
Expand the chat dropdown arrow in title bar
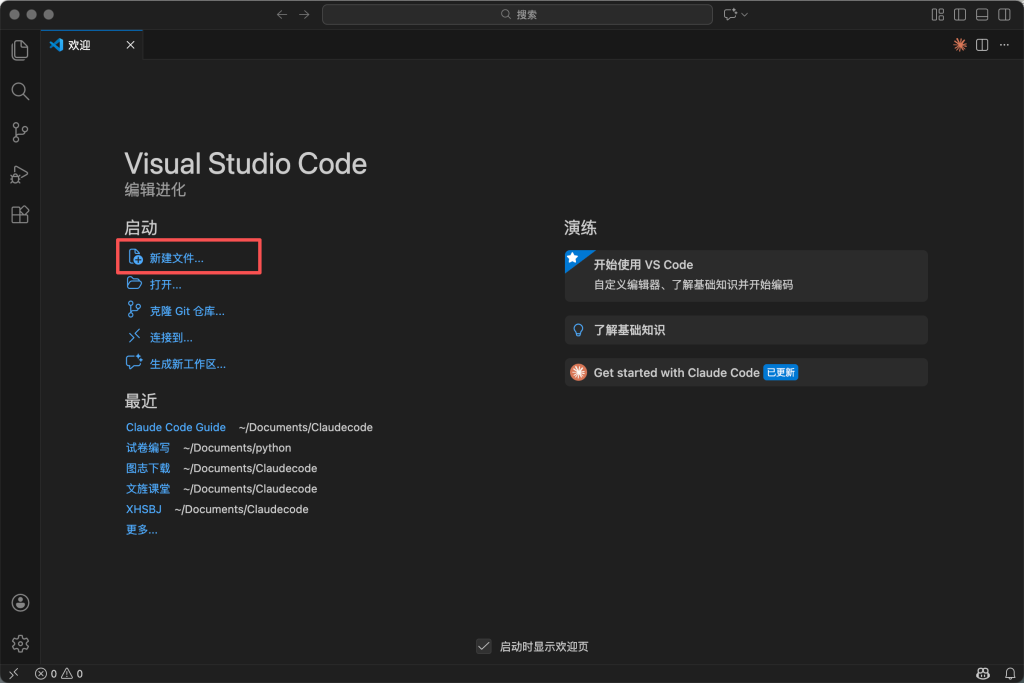pos(745,15)
